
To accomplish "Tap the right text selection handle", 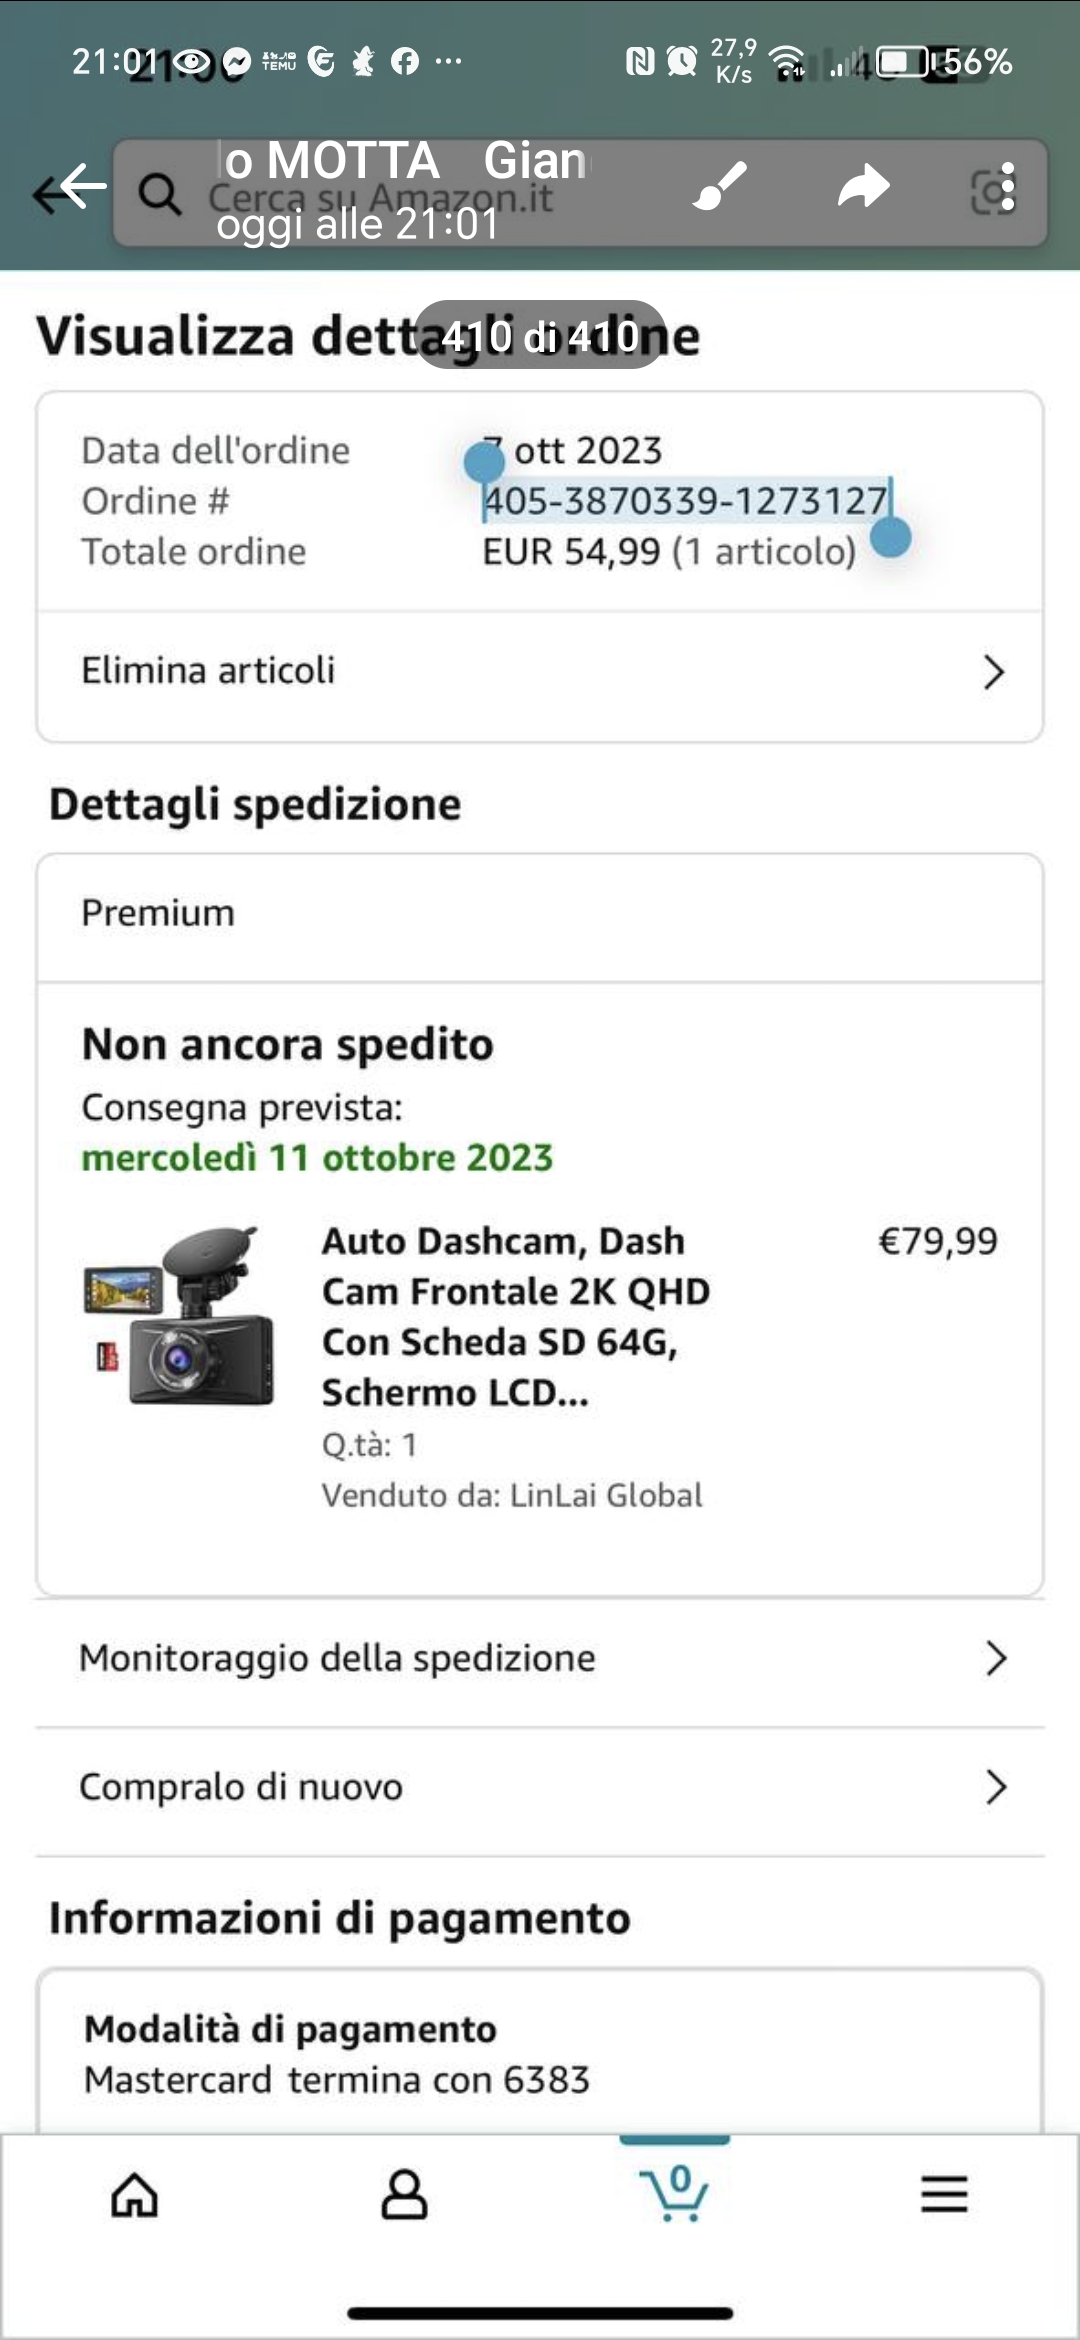I will click(891, 536).
